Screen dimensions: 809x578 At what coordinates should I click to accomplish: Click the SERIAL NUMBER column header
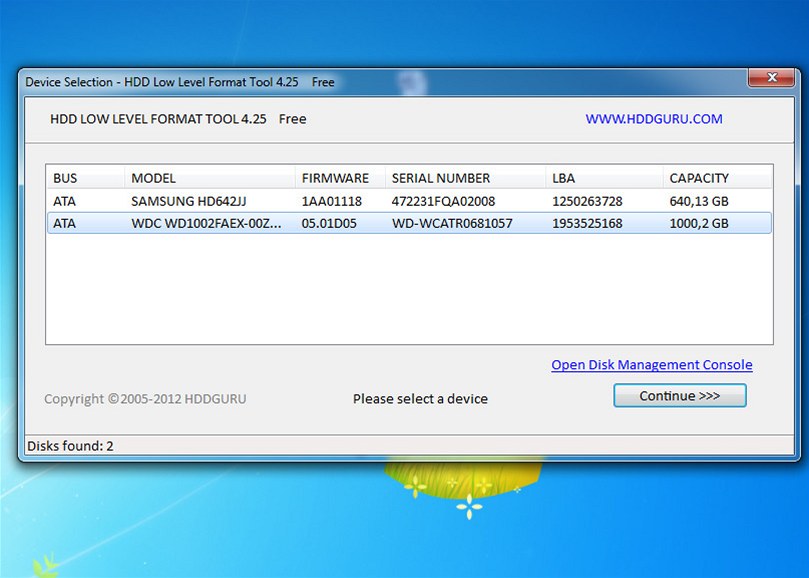click(x=465, y=178)
